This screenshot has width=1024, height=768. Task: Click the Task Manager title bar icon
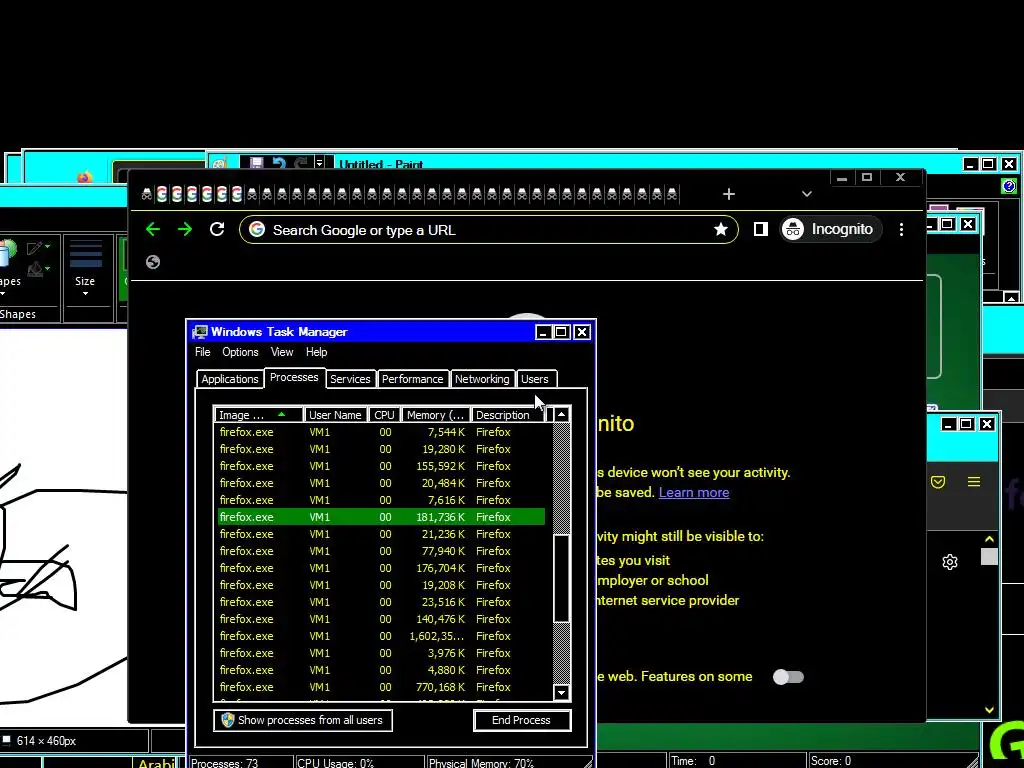(x=200, y=332)
